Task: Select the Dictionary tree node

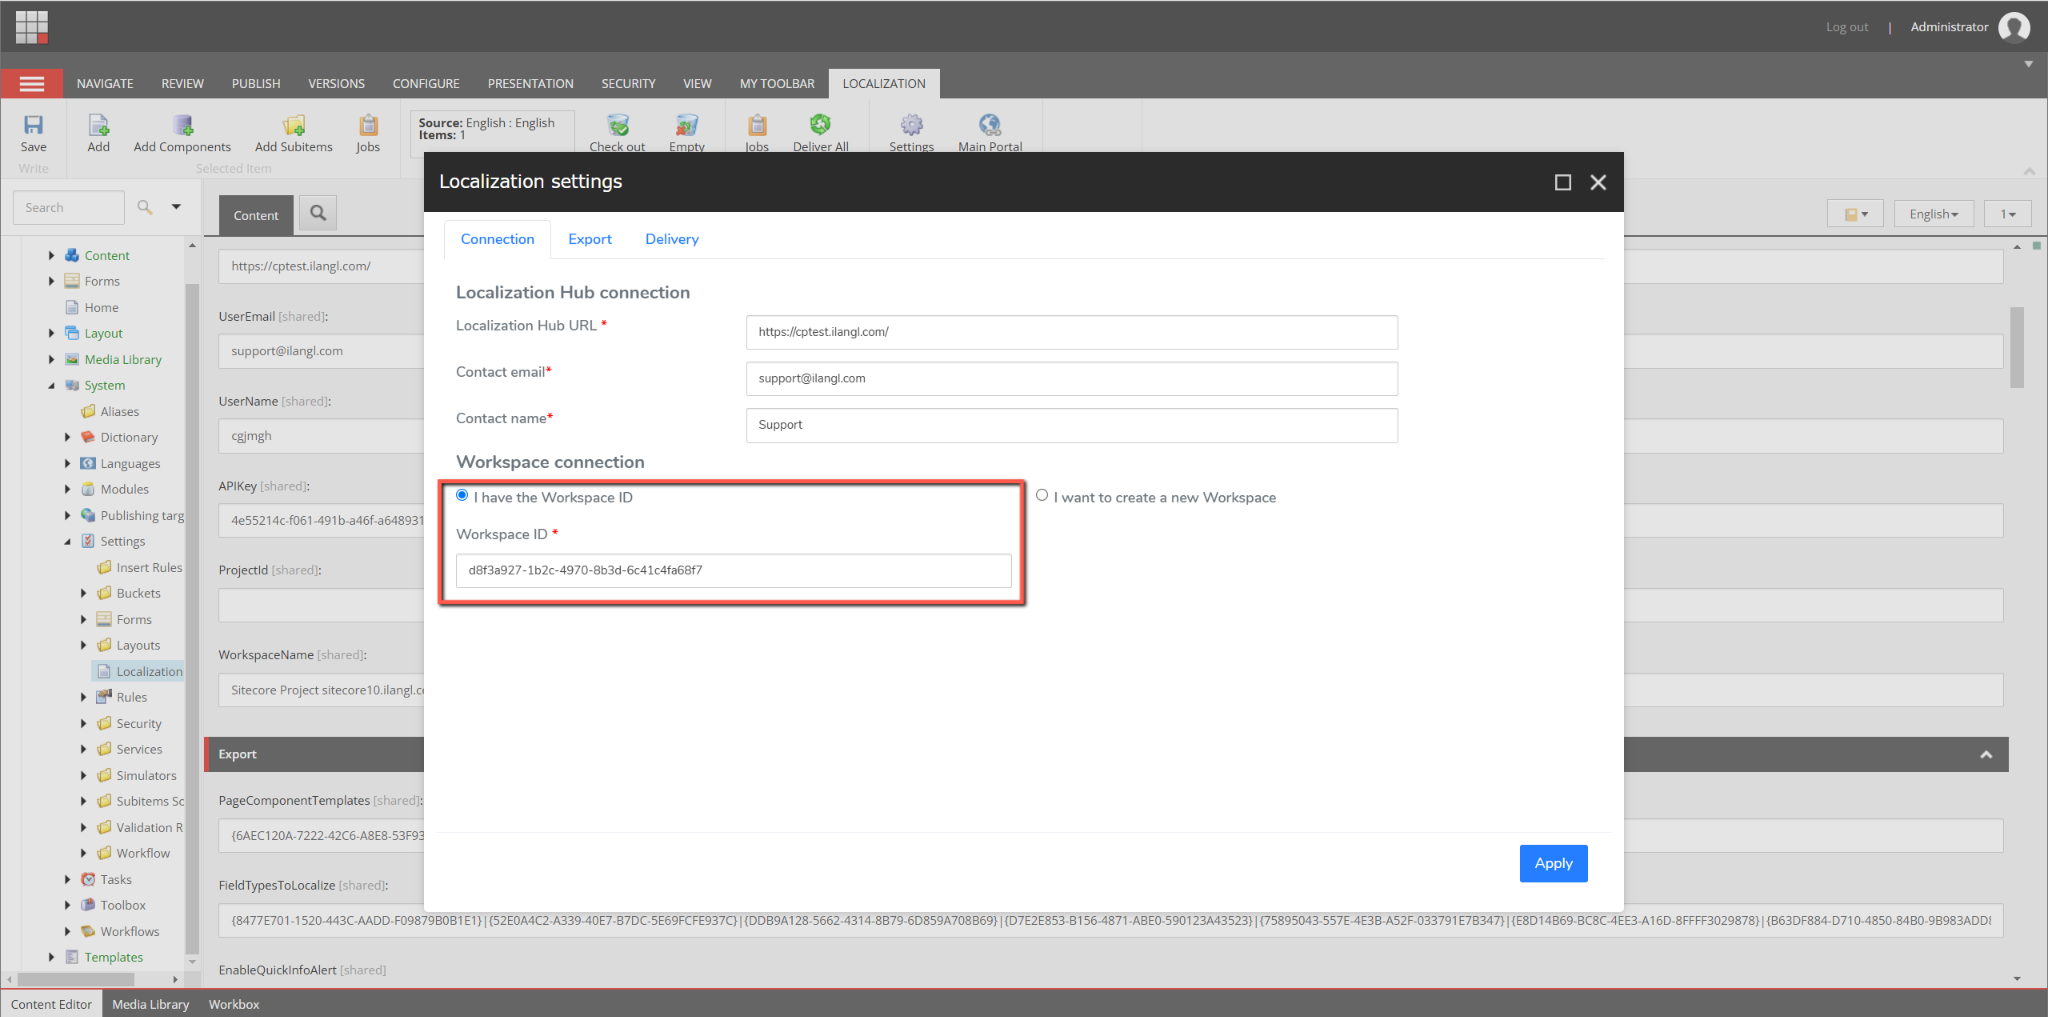Action: (x=129, y=437)
